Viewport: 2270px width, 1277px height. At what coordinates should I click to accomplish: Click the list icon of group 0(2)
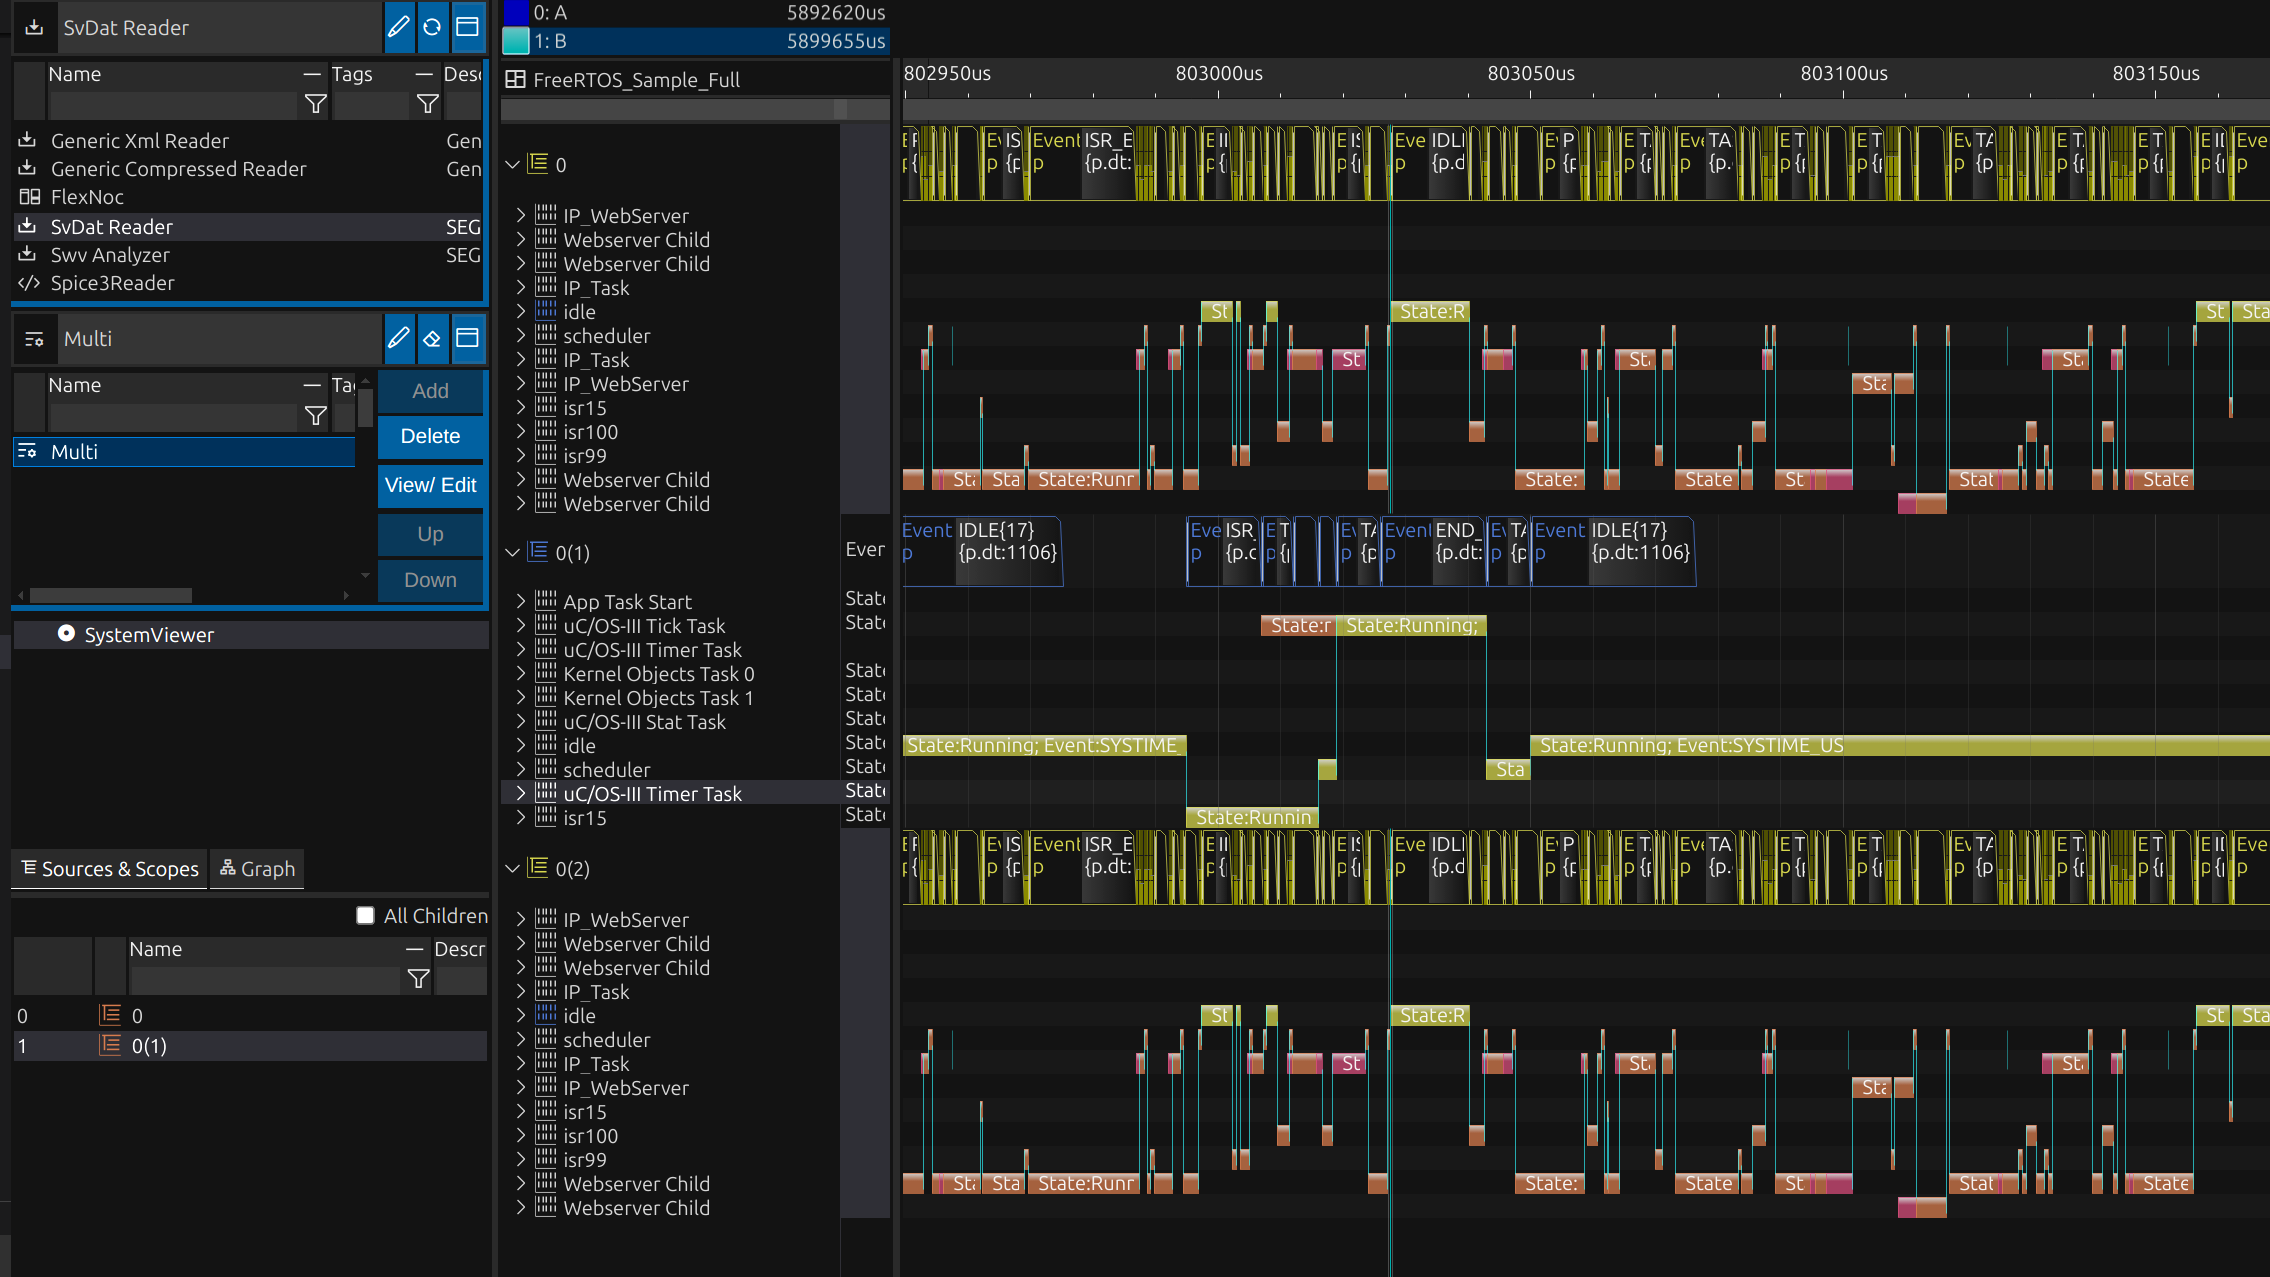pyautogui.click(x=538, y=867)
